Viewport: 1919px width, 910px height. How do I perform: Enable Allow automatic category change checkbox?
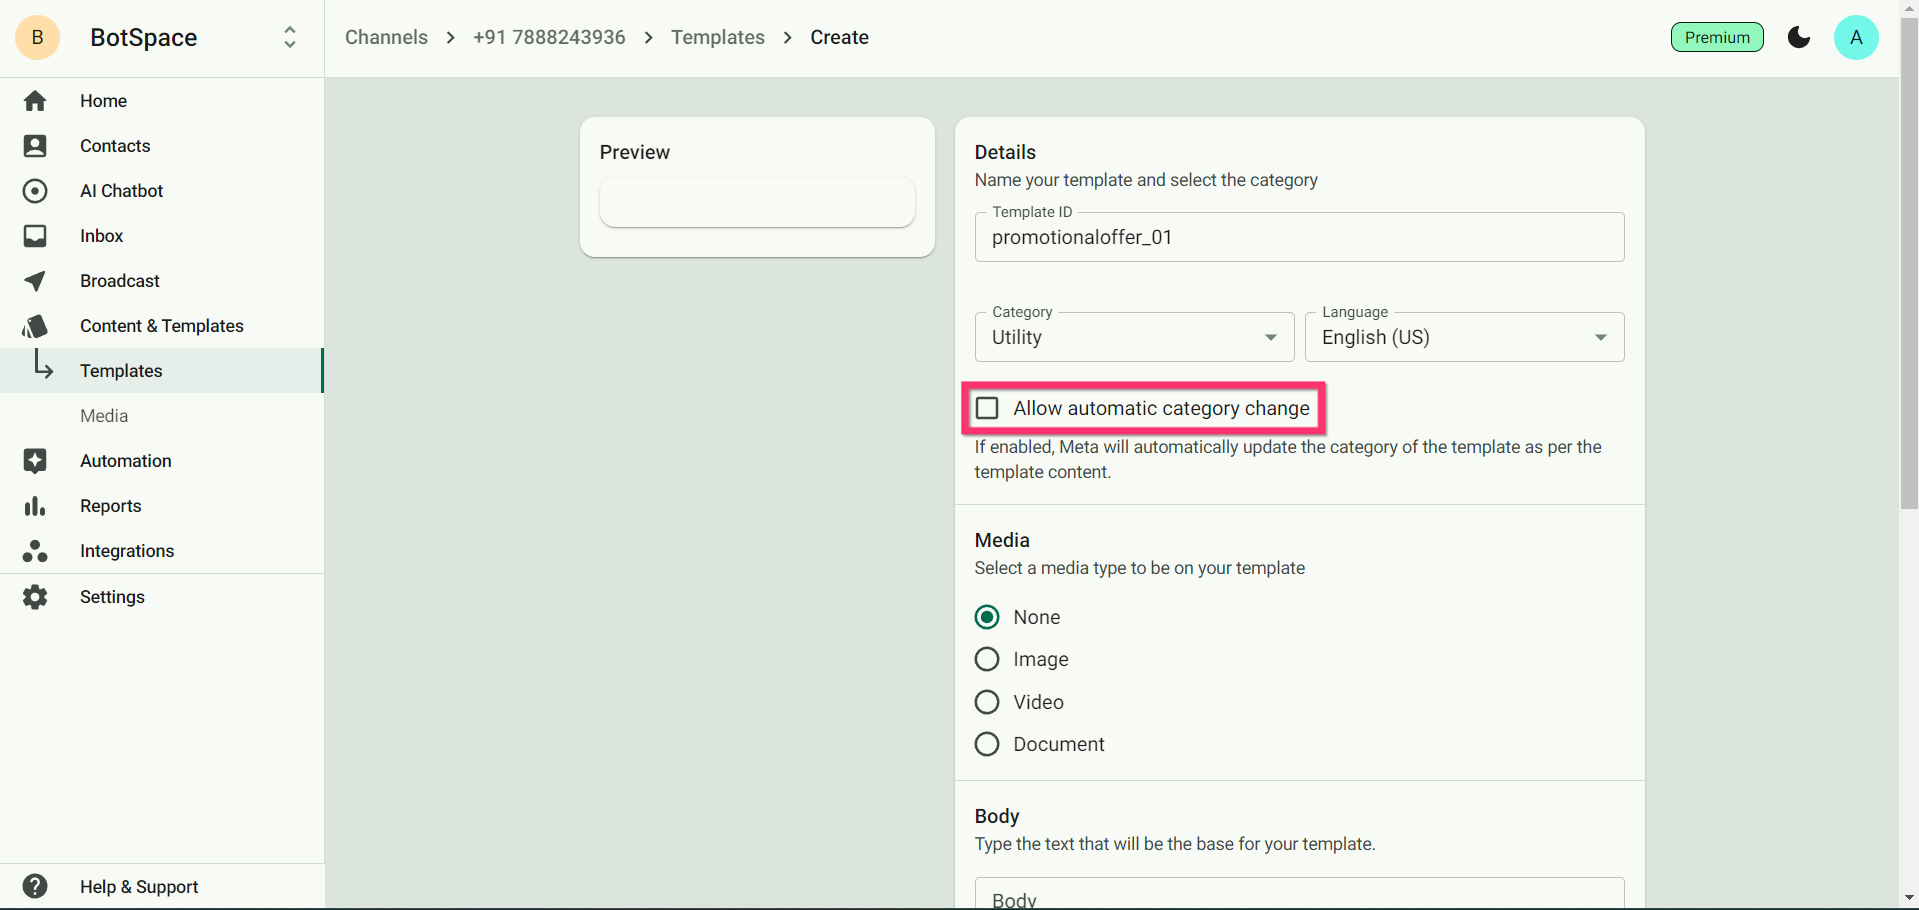(x=988, y=408)
